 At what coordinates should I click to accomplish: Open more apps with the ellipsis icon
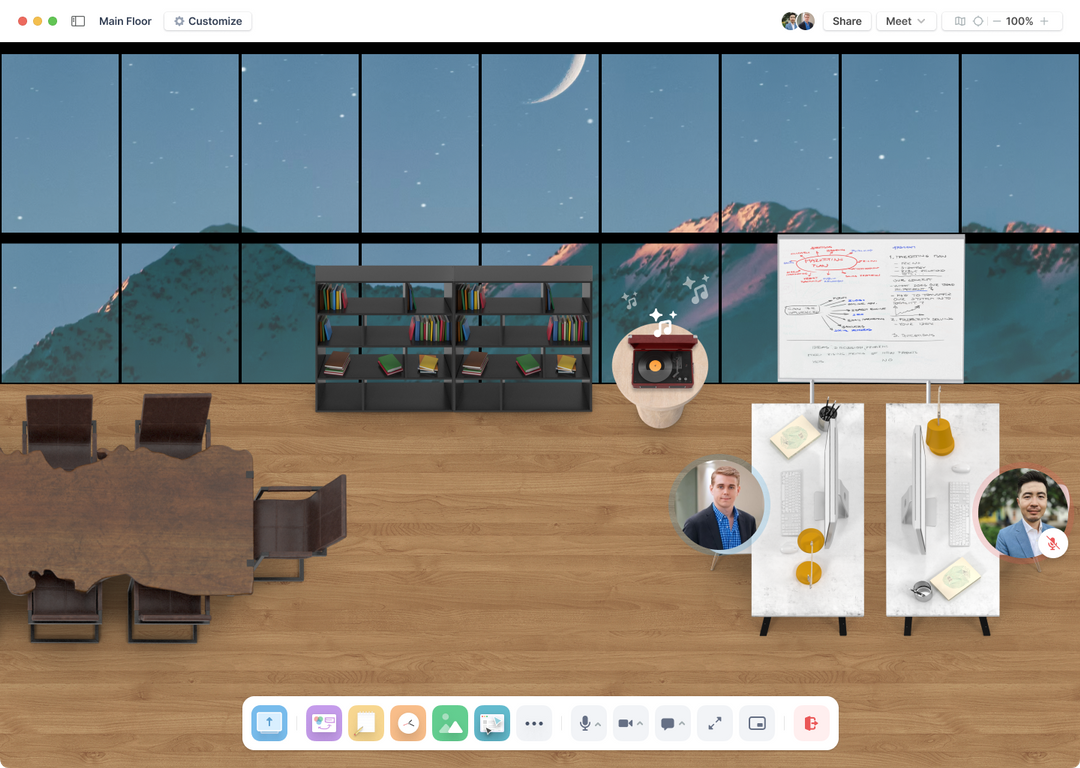[534, 723]
